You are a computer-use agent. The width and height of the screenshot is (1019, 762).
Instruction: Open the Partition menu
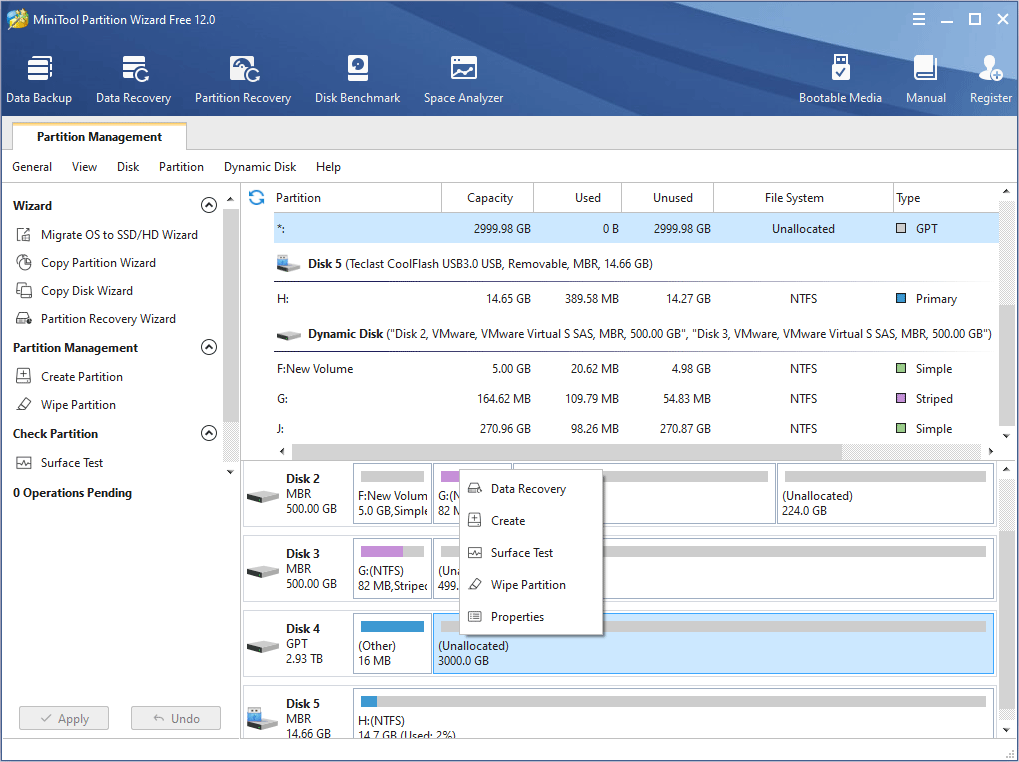[x=181, y=167]
